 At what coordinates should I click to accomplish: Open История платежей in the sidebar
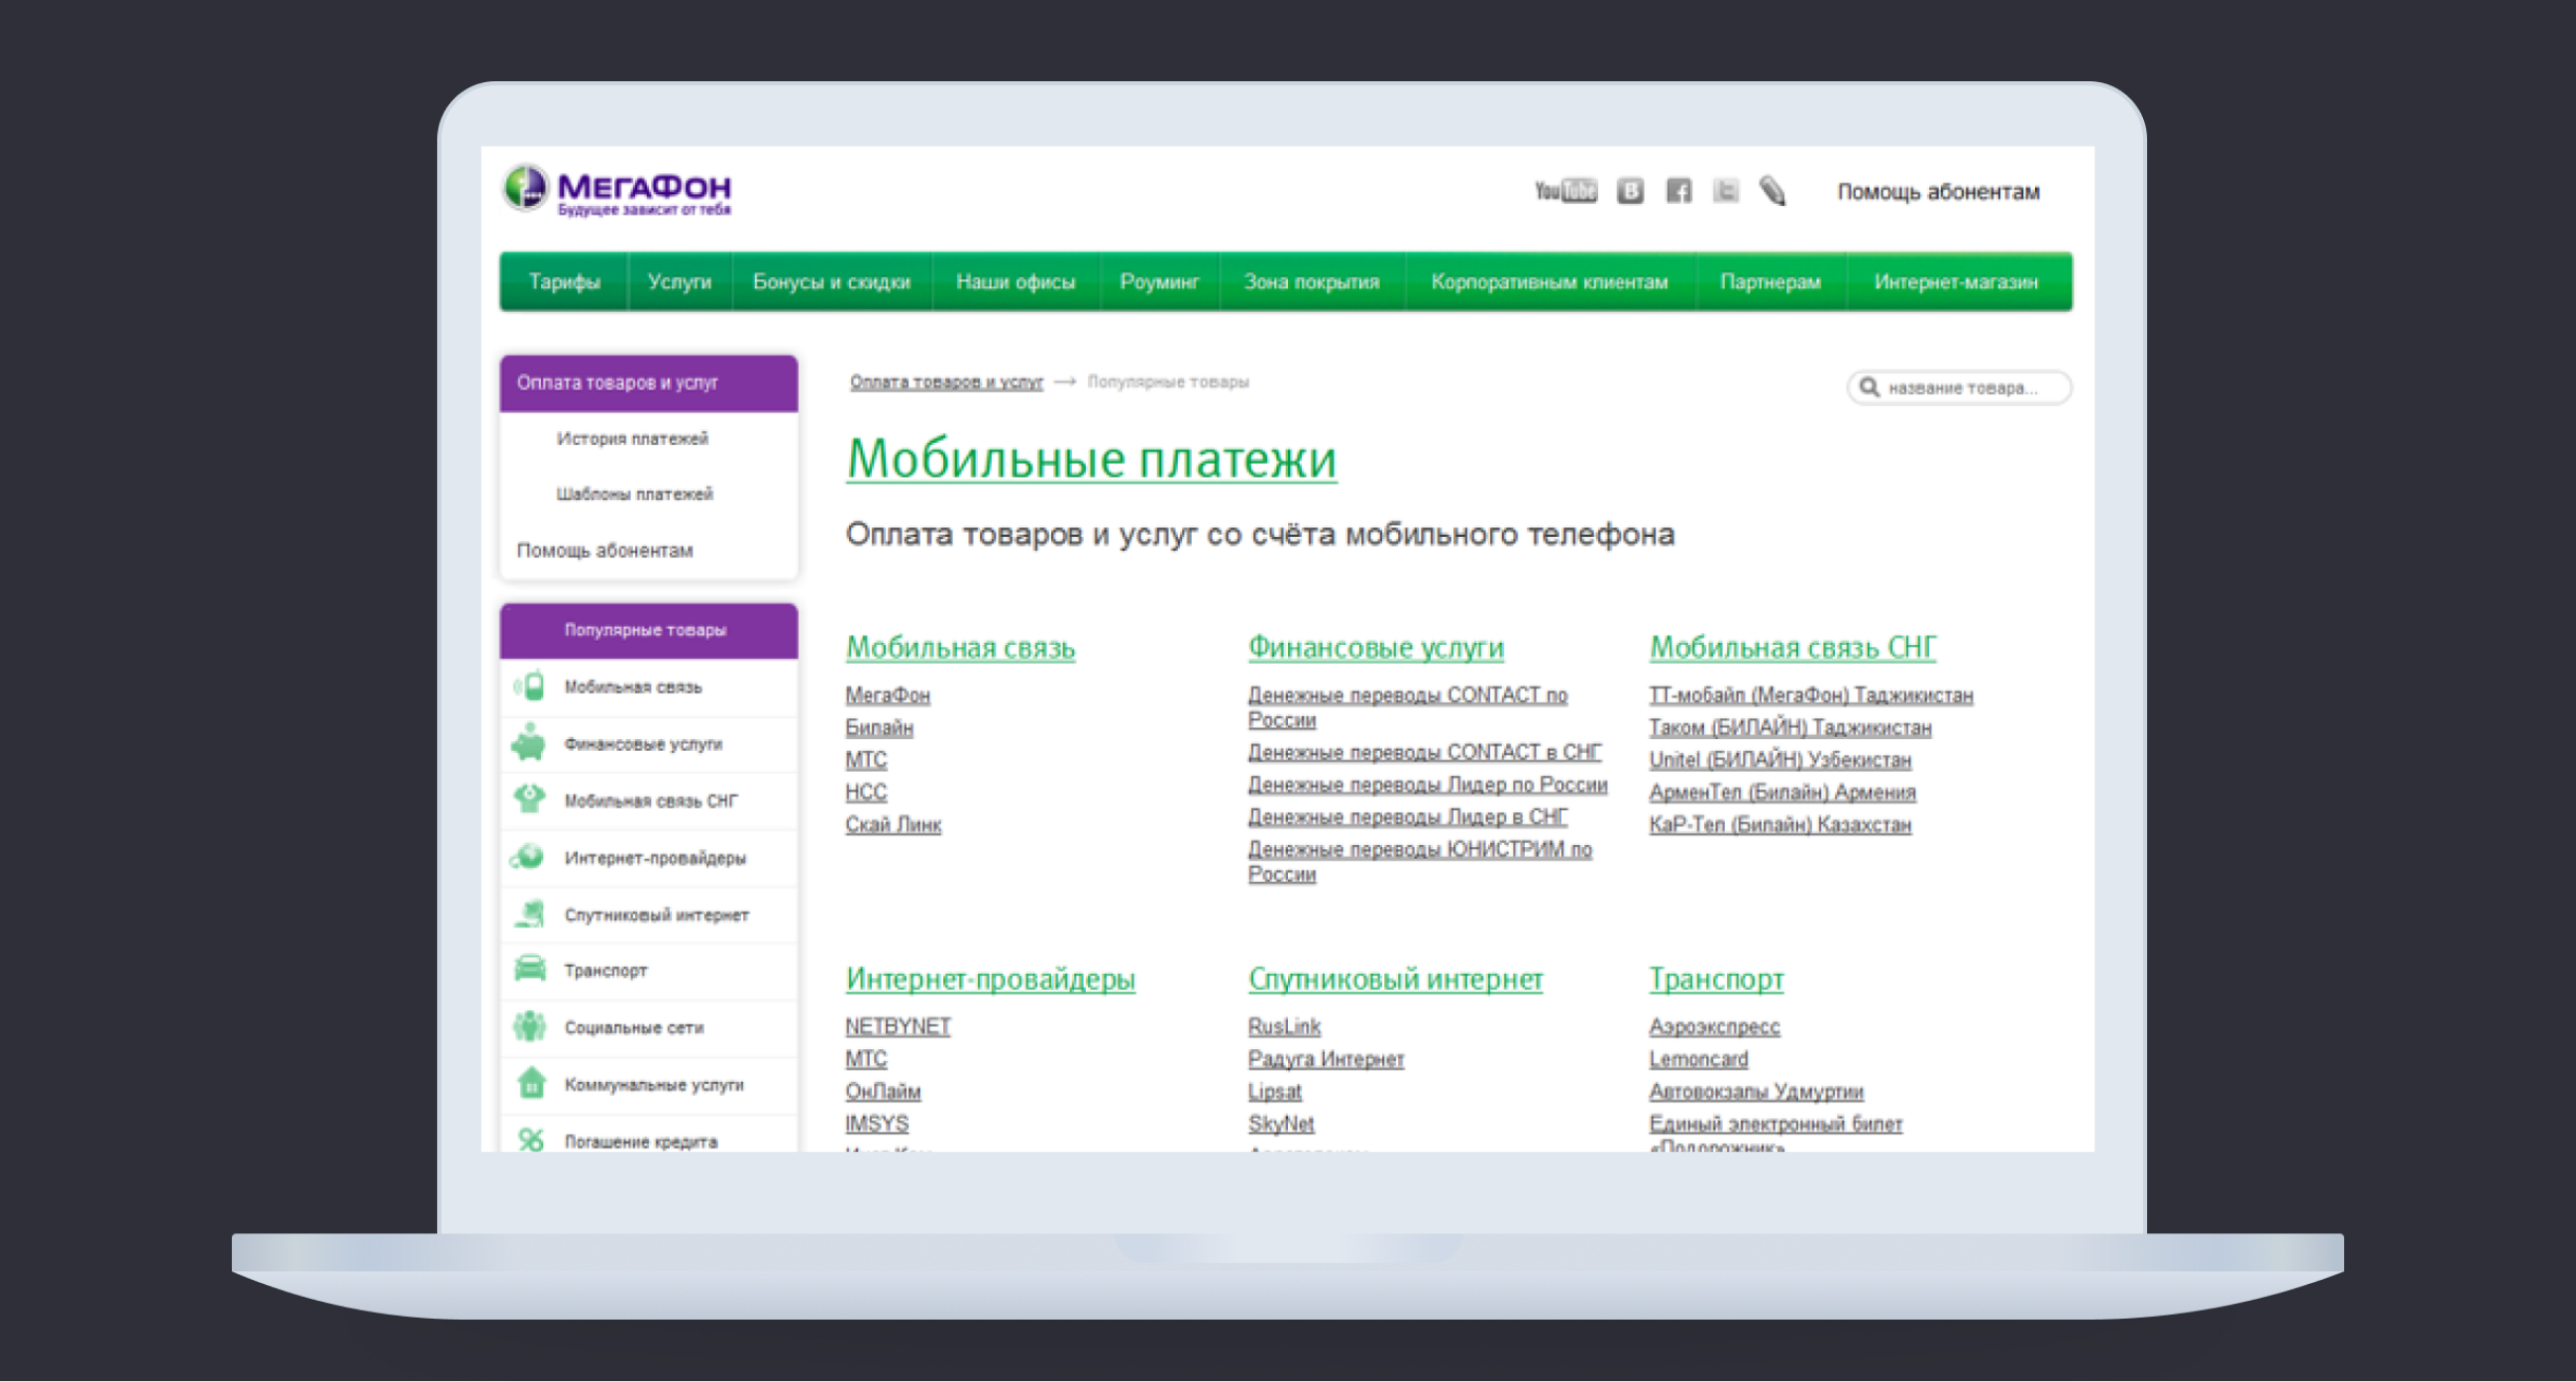click(x=632, y=438)
